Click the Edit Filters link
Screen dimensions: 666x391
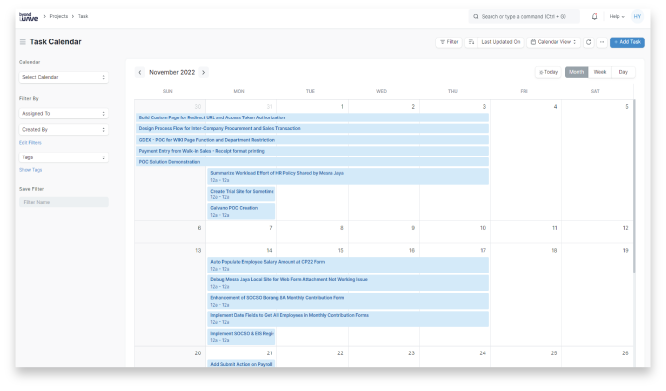click(x=30, y=143)
